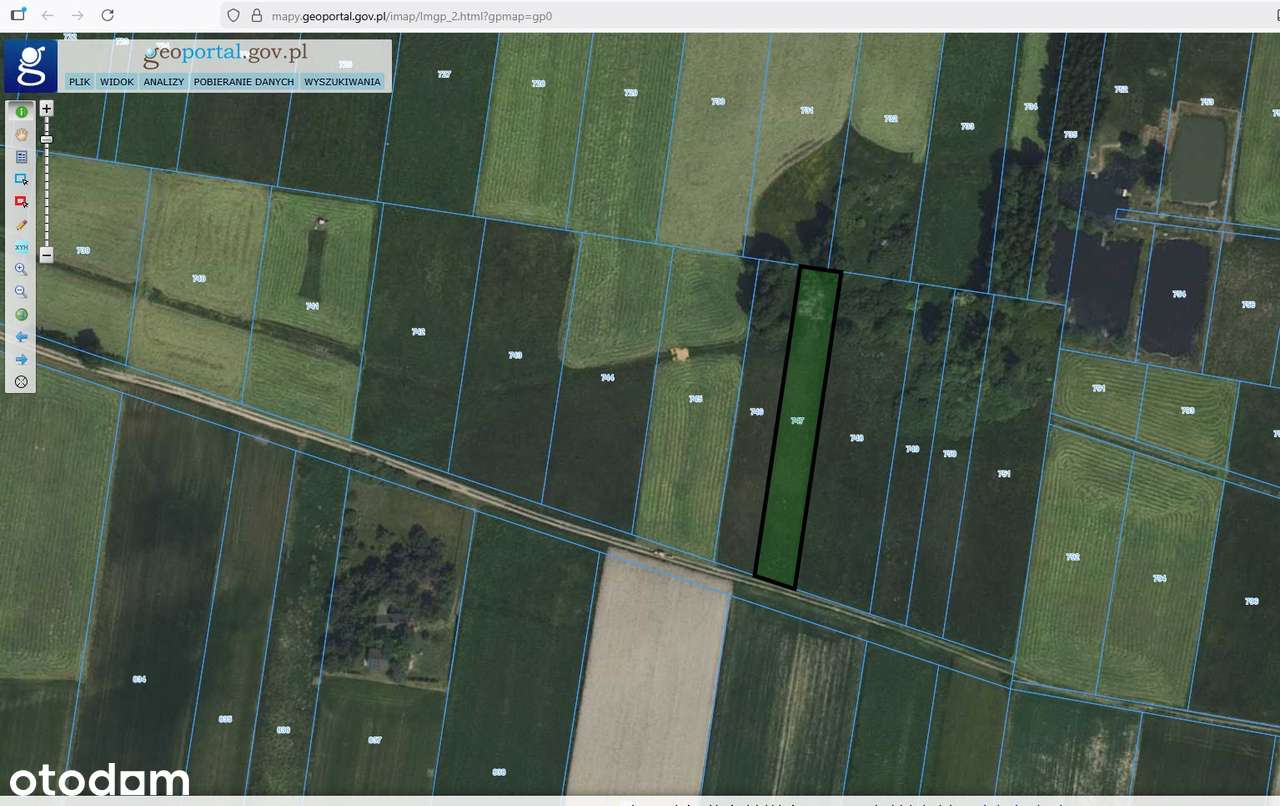Image resolution: width=1280 pixels, height=806 pixels.
Task: Choose the blue rectangle selection tool
Action: coord(21,179)
